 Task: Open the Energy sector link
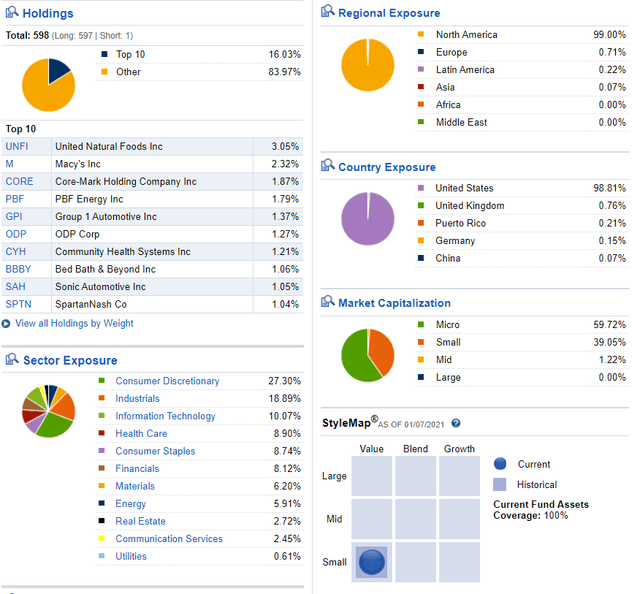131,504
